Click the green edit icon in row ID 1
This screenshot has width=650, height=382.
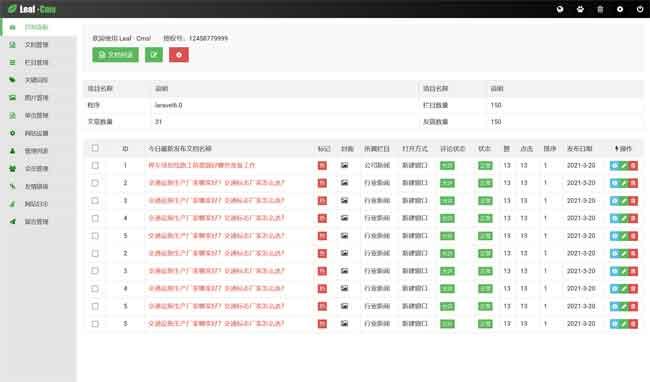pos(624,165)
